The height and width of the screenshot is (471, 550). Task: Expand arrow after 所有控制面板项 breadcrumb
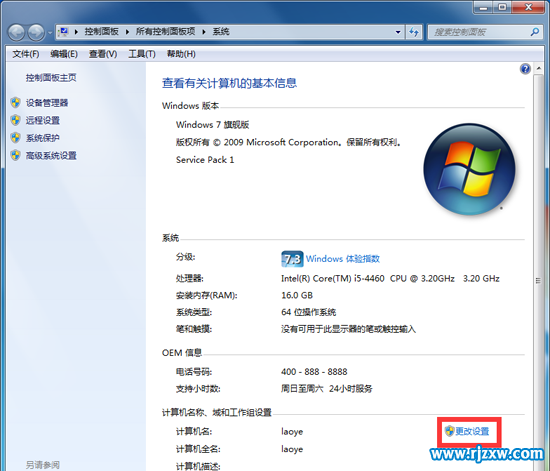(203, 32)
